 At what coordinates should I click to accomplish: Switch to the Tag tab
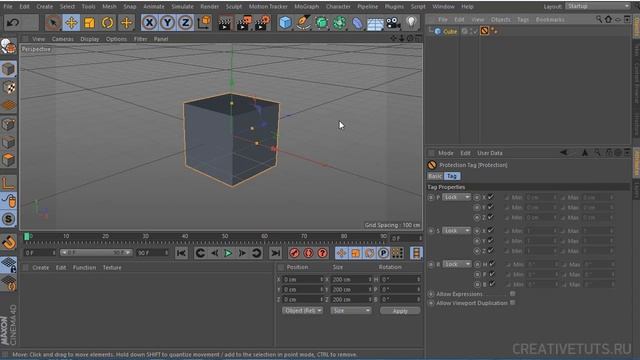pos(452,176)
